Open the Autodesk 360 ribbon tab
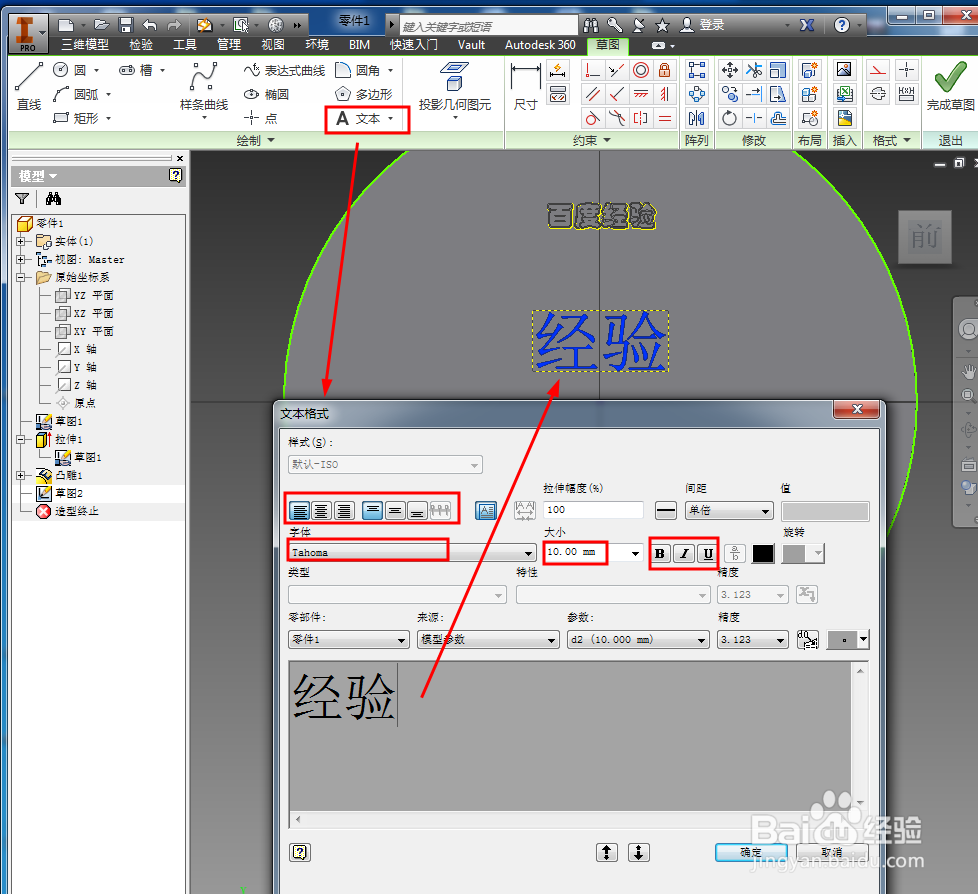Screen dimensions: 978x894 click(x=540, y=45)
